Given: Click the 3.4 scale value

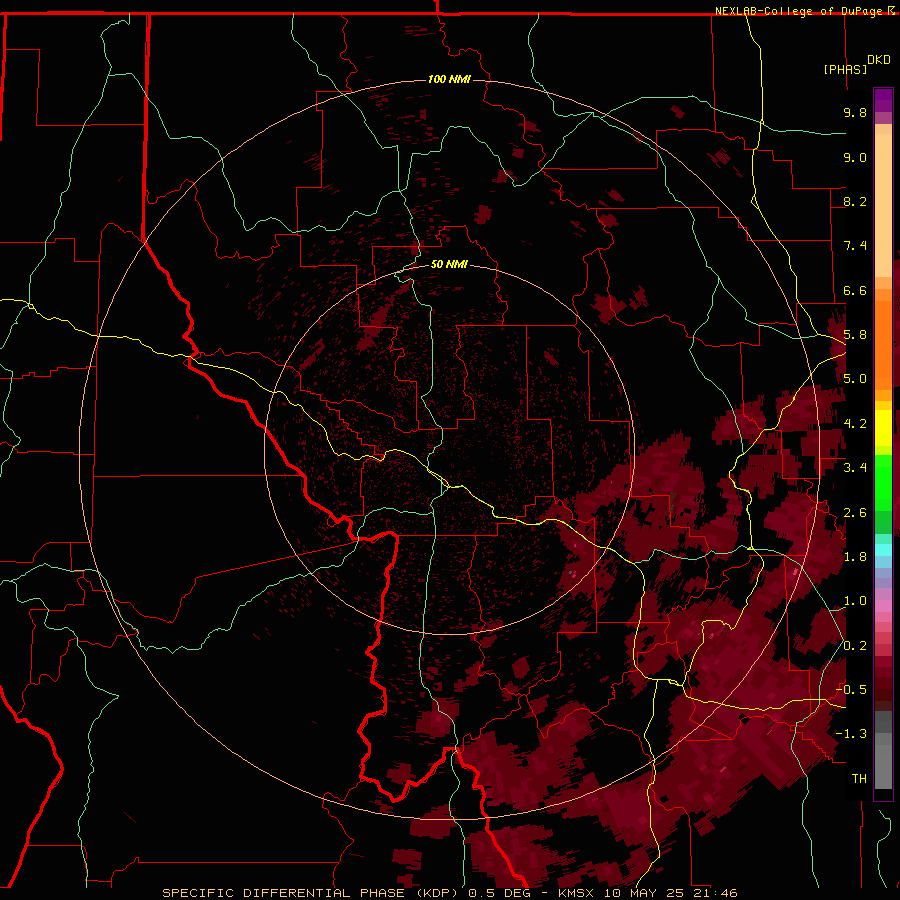Looking at the screenshot, I should pos(855,468).
